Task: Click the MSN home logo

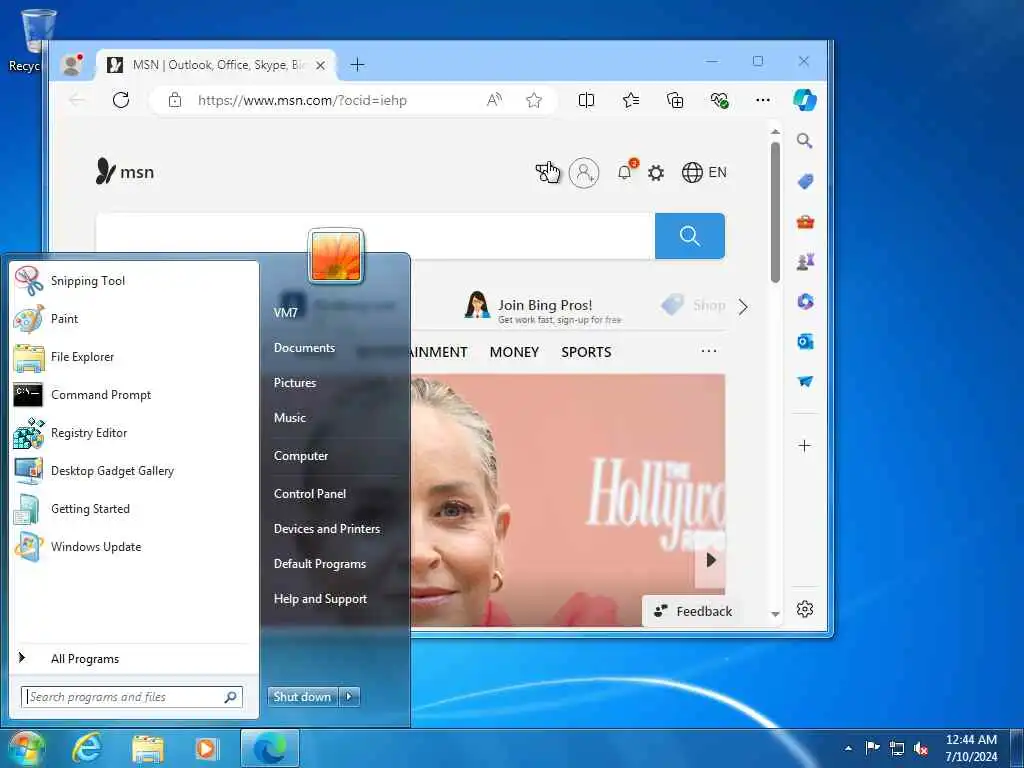Action: click(124, 172)
